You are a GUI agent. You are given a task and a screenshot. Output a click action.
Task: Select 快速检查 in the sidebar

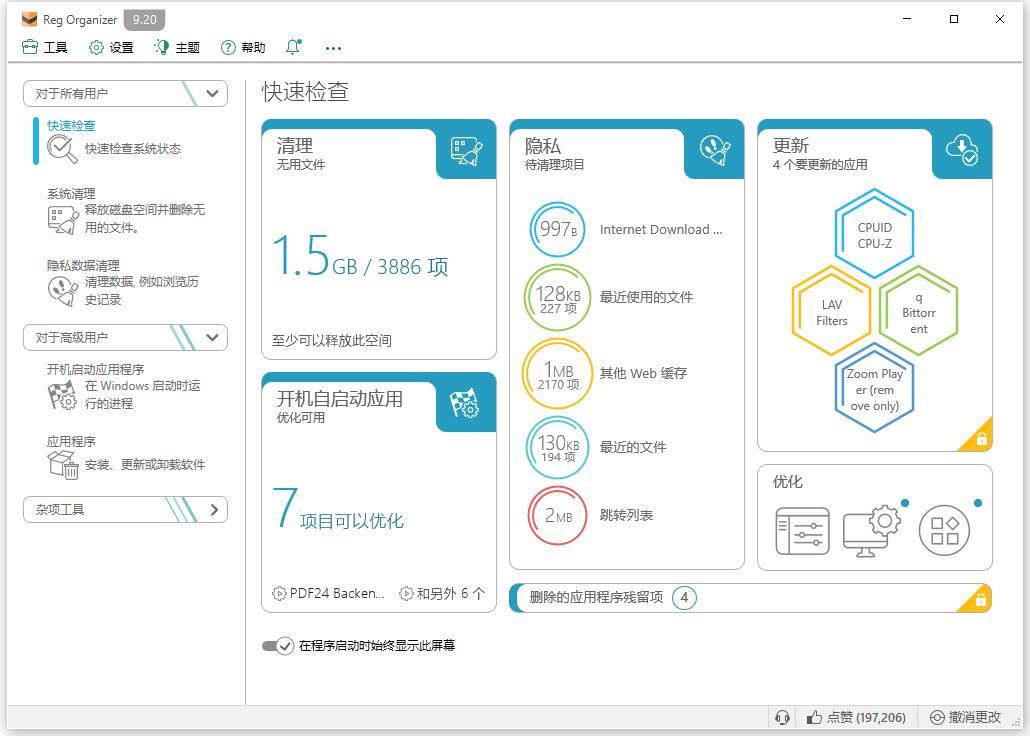click(x=71, y=125)
